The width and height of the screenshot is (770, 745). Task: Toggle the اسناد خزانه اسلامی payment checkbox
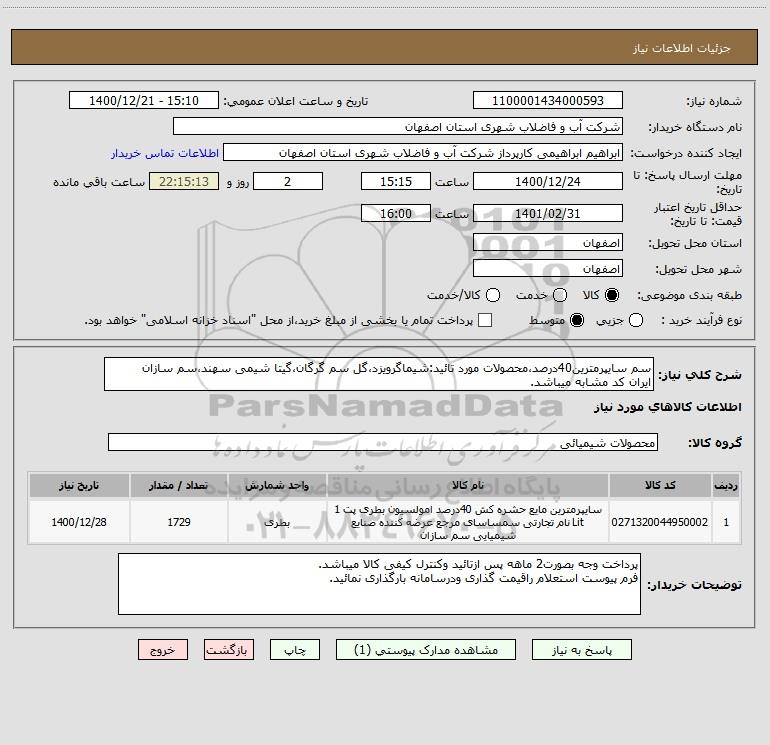point(485,320)
